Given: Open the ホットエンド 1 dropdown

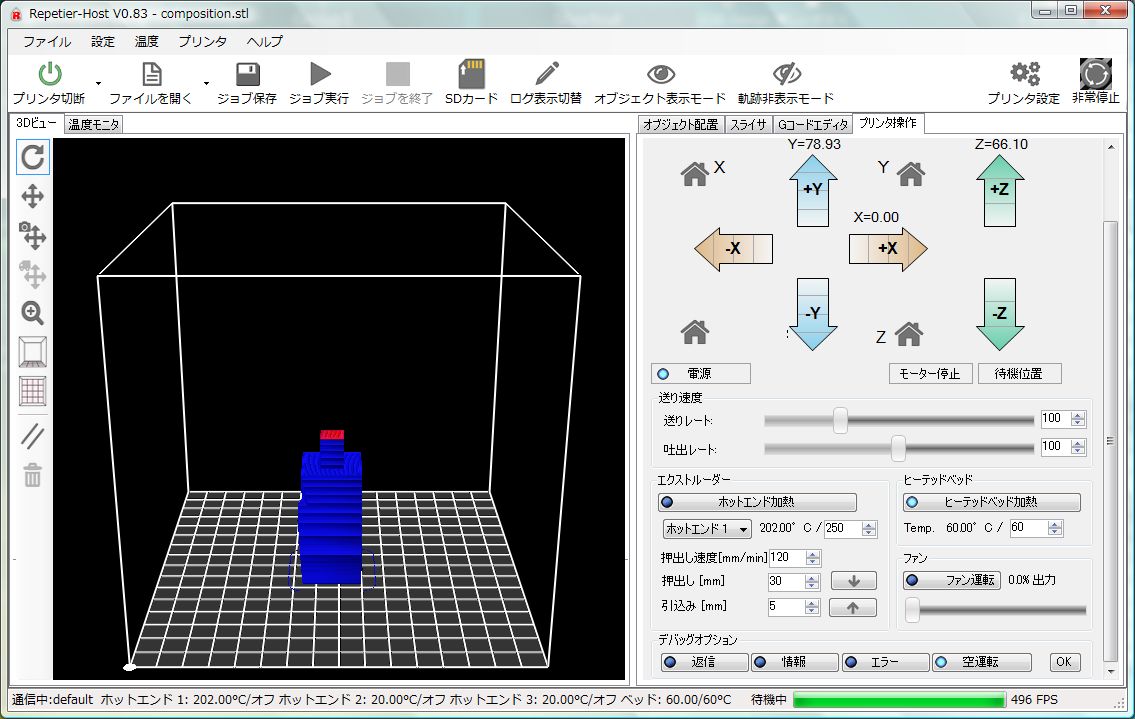Looking at the screenshot, I should tap(707, 529).
